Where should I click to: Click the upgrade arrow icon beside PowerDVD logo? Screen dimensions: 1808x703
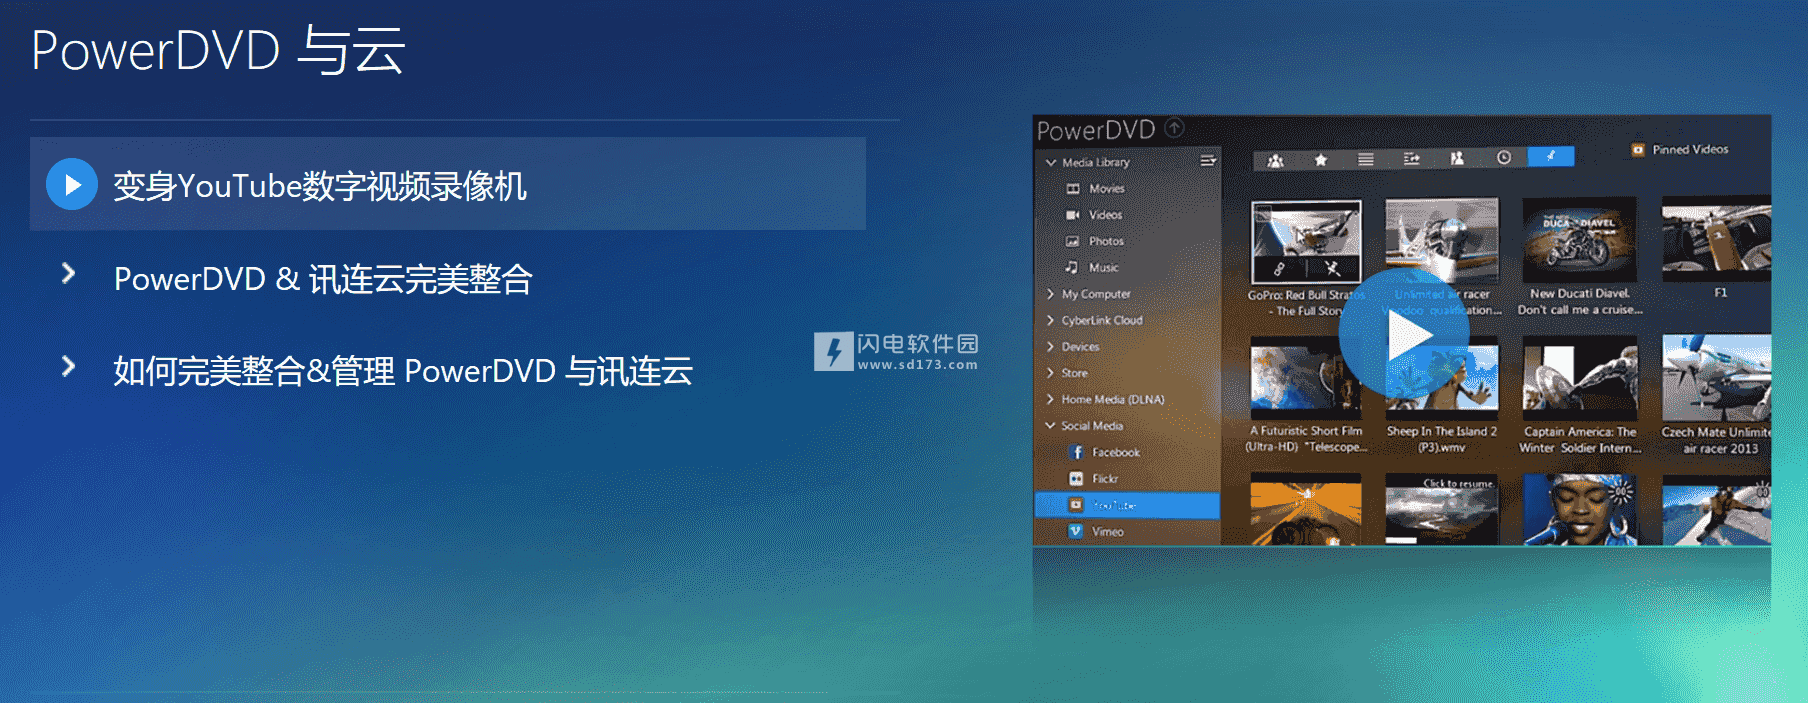(1175, 128)
